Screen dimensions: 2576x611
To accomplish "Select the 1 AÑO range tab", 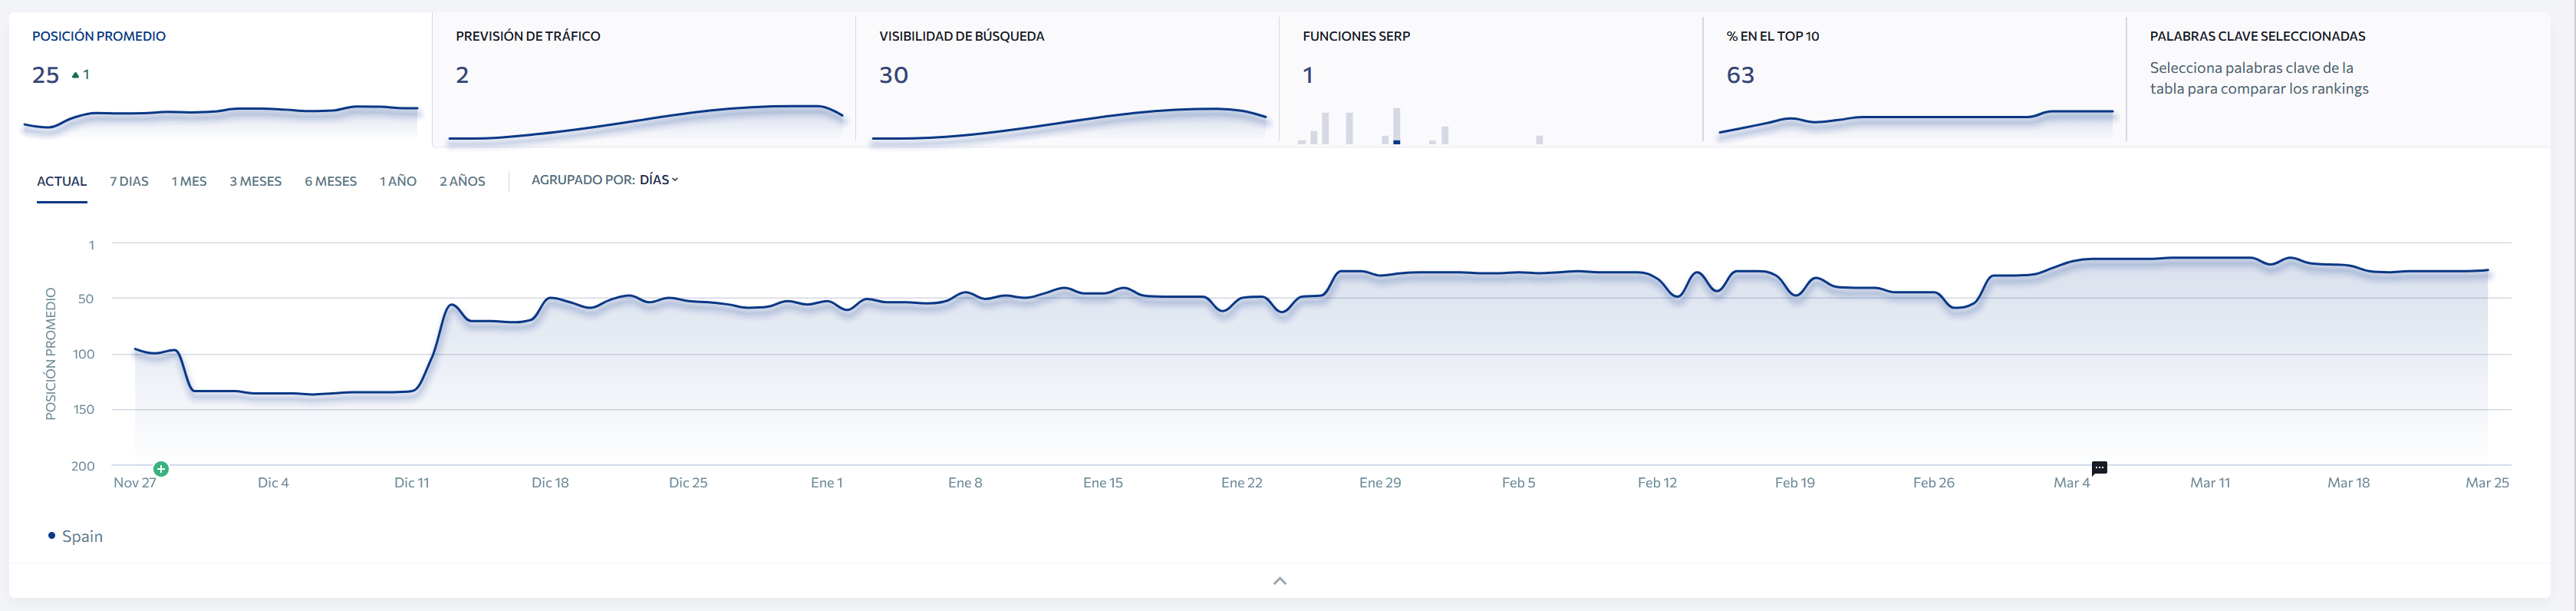I will 398,181.
